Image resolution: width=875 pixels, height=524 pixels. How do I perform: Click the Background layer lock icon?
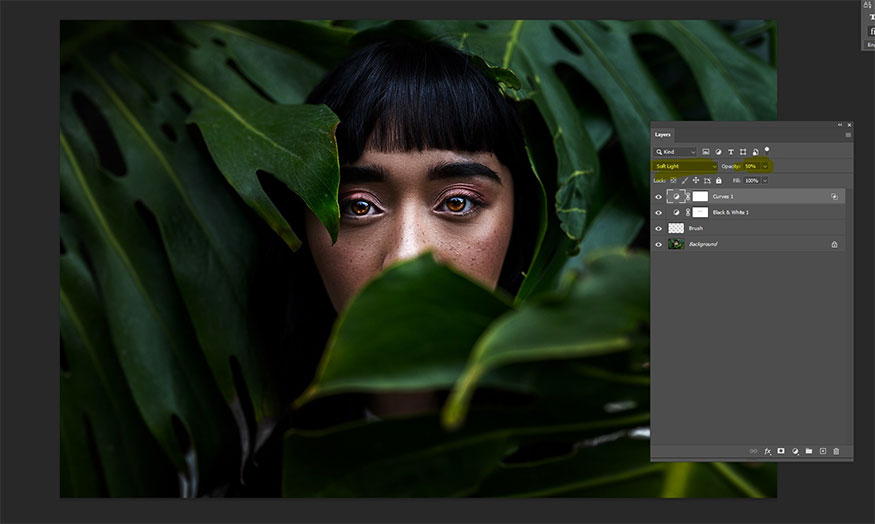click(834, 244)
